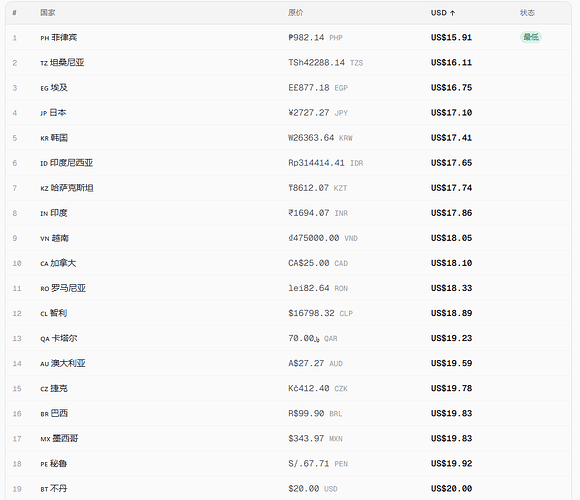This screenshot has width=580, height=500.
Task: Select the CZ 捷克 country cell
Action: [54, 389]
